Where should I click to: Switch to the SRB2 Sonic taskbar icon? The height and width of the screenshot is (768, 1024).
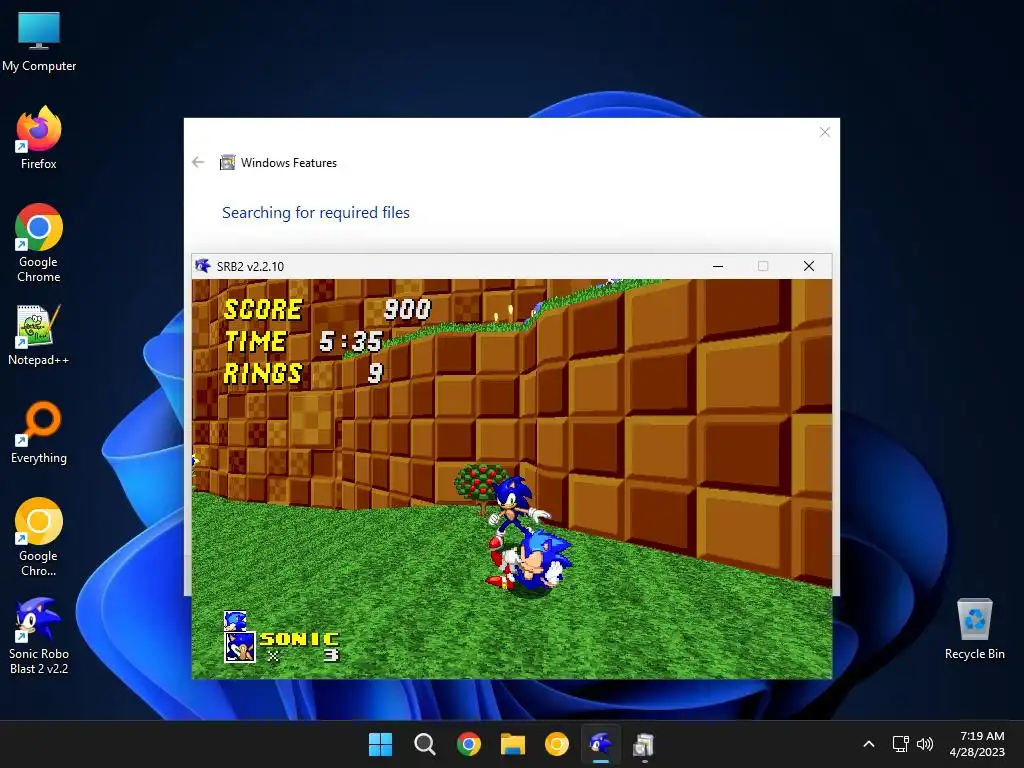pyautogui.click(x=601, y=744)
